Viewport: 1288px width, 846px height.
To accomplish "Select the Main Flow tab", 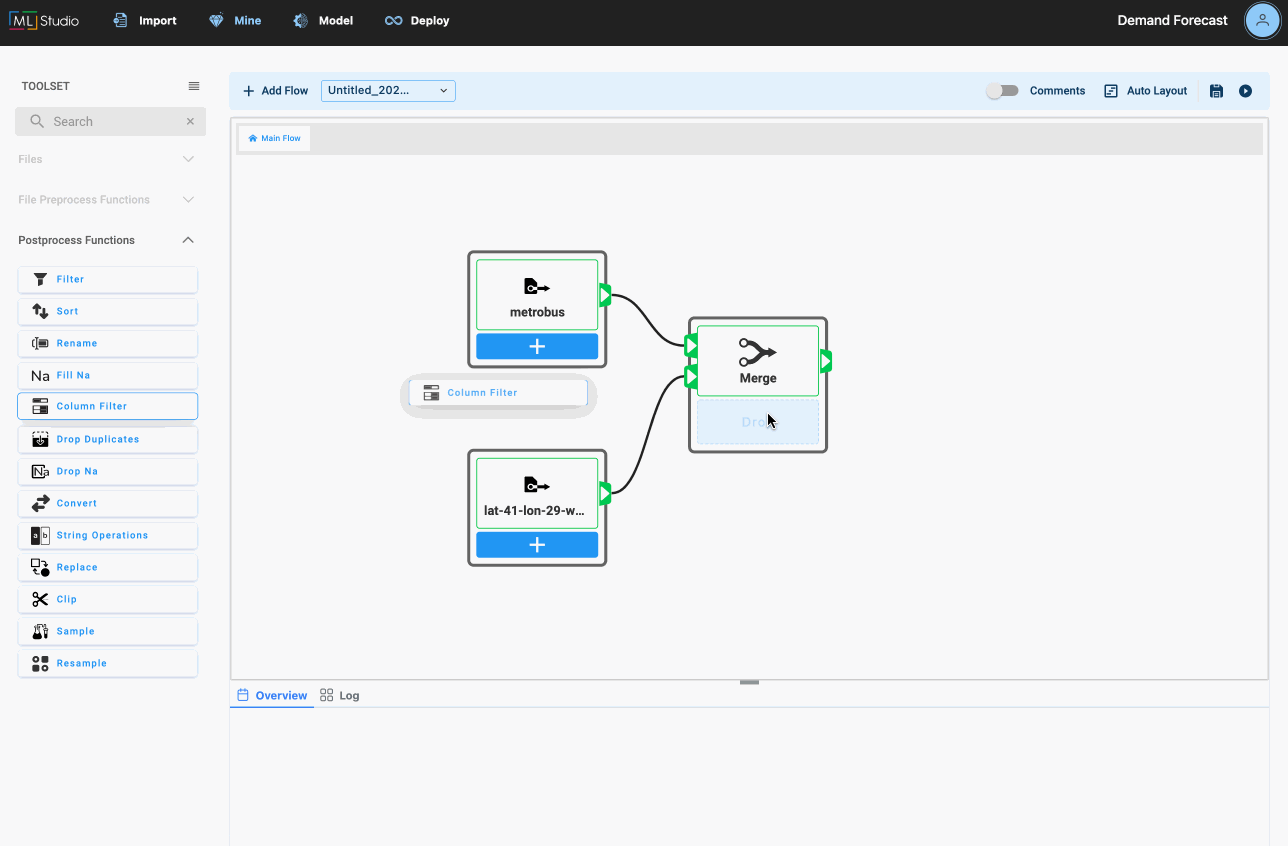I will click(x=274, y=138).
